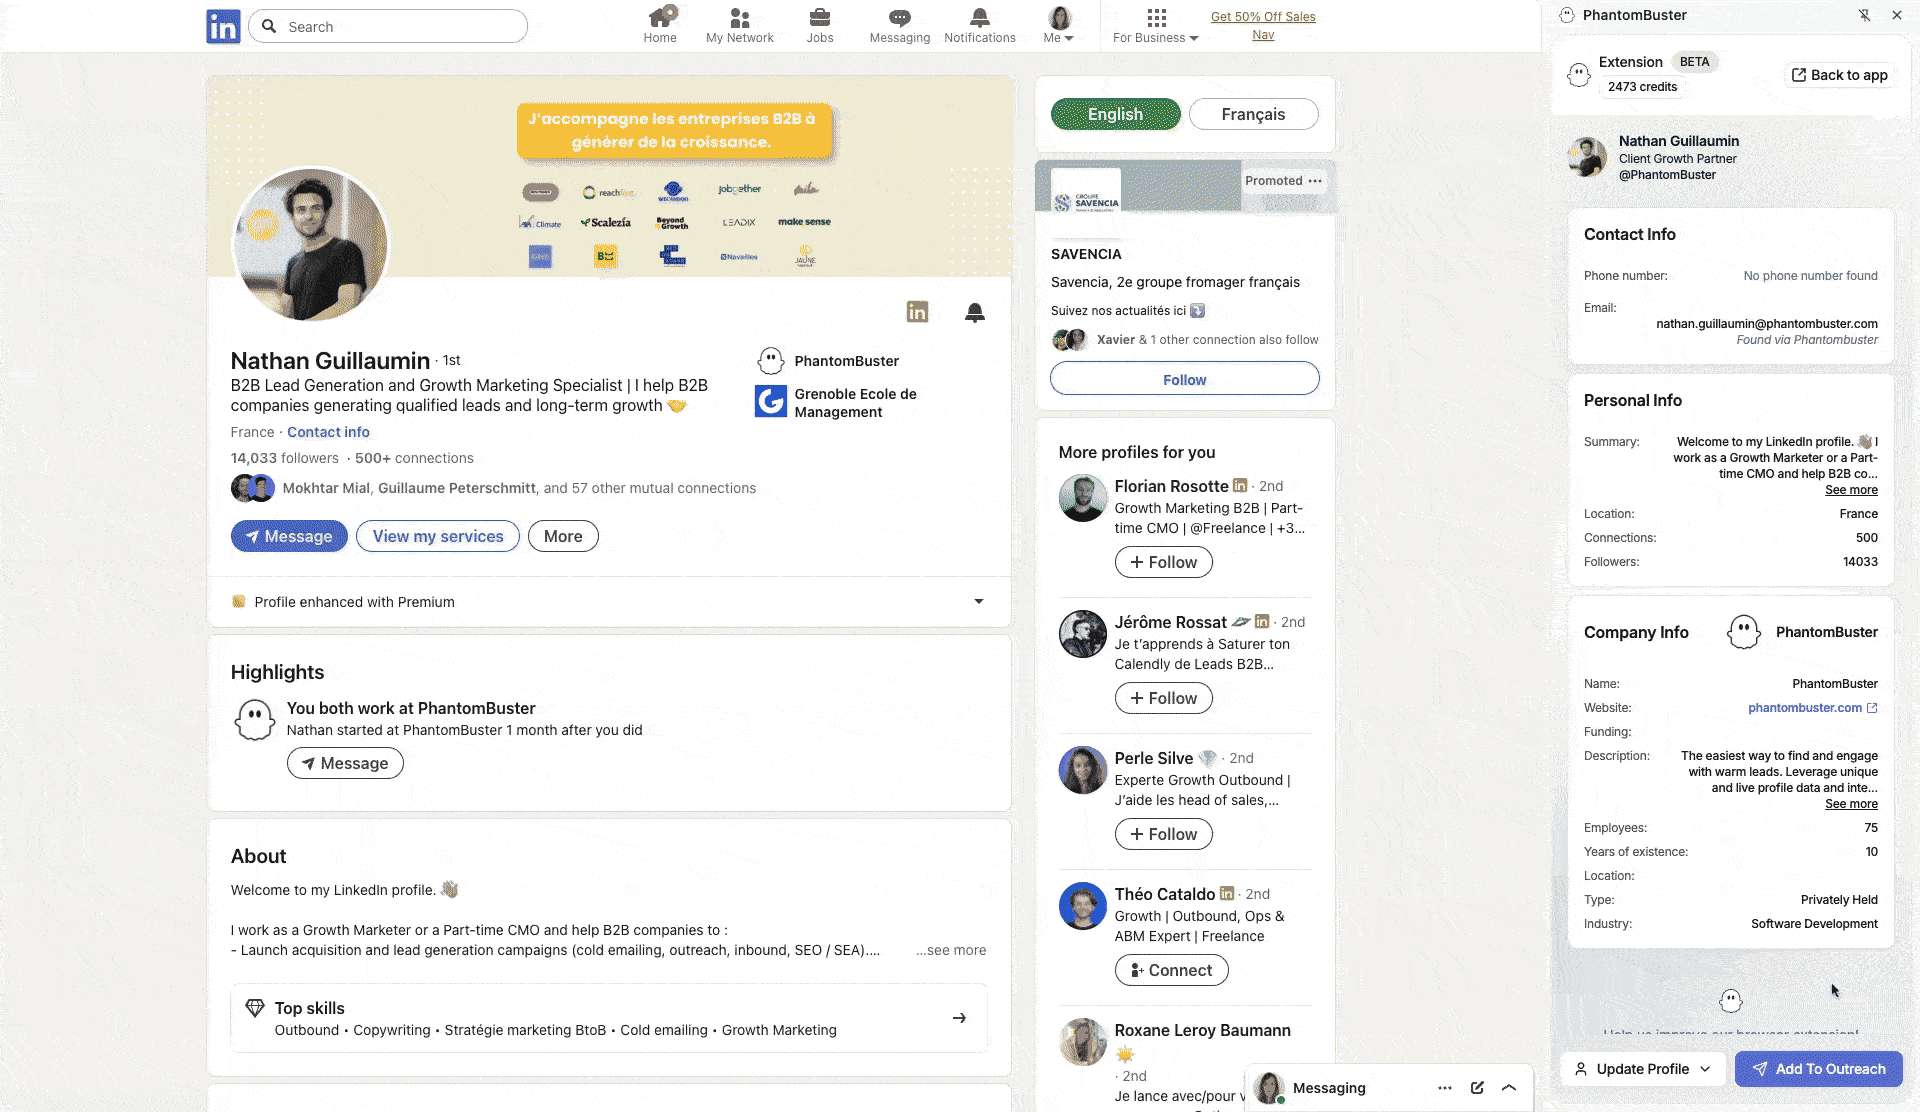Open the More actions button
The width and height of the screenshot is (1920, 1112).
click(x=563, y=536)
